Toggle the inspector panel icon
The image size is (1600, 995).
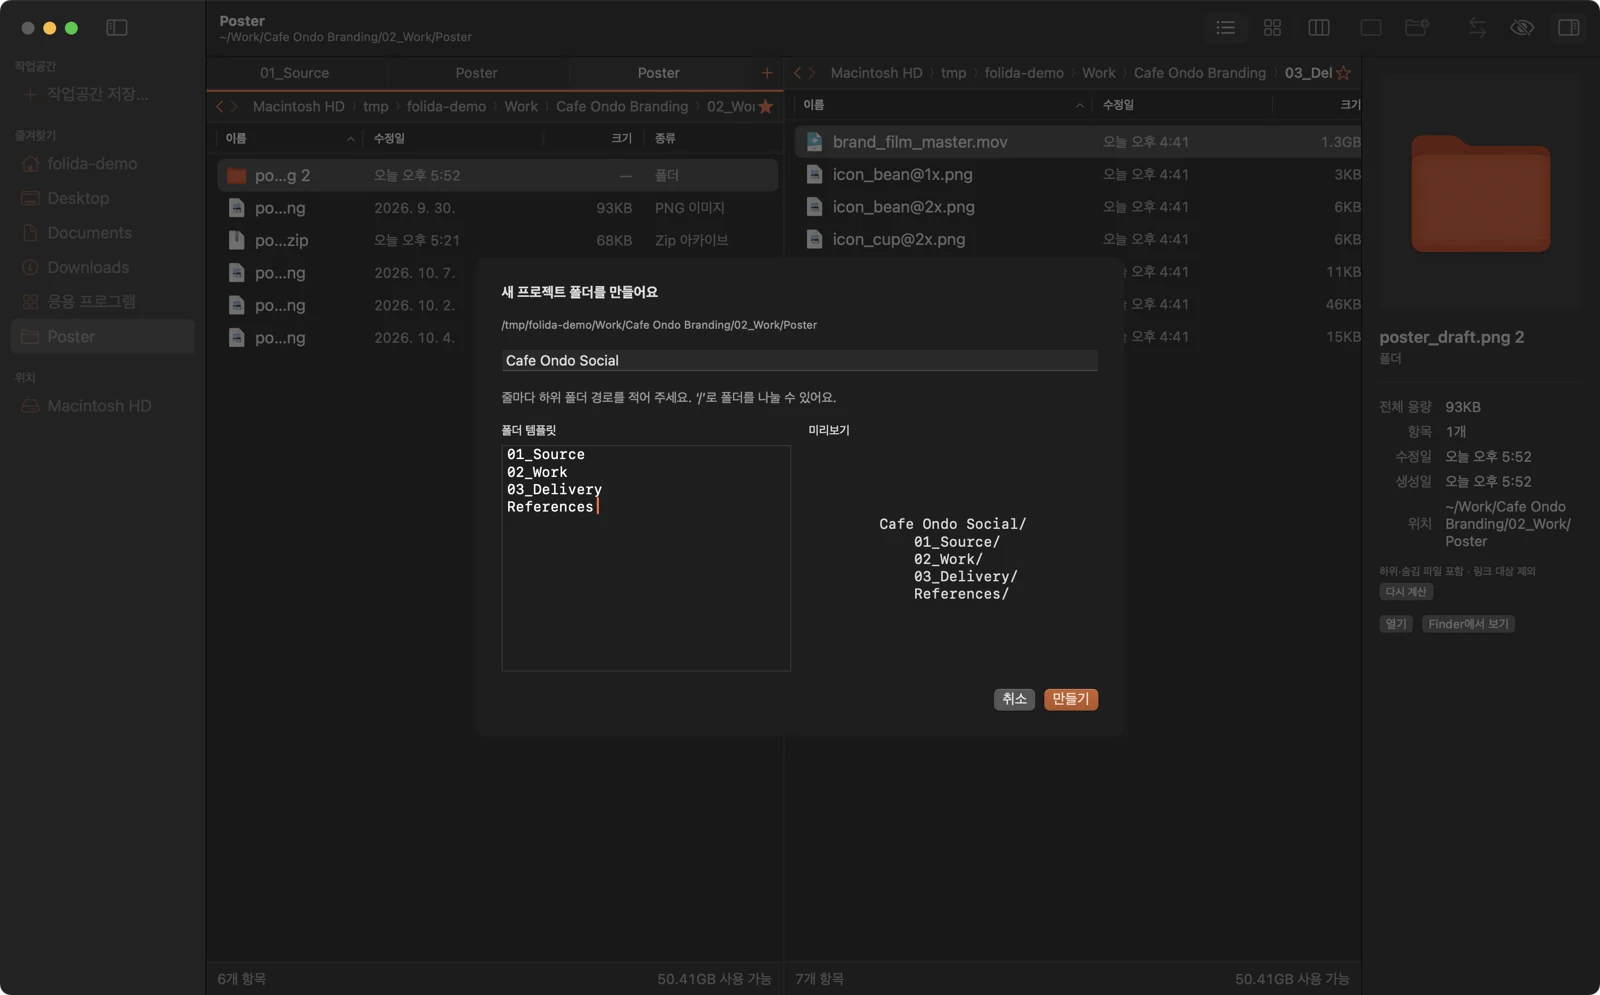[x=1569, y=28]
